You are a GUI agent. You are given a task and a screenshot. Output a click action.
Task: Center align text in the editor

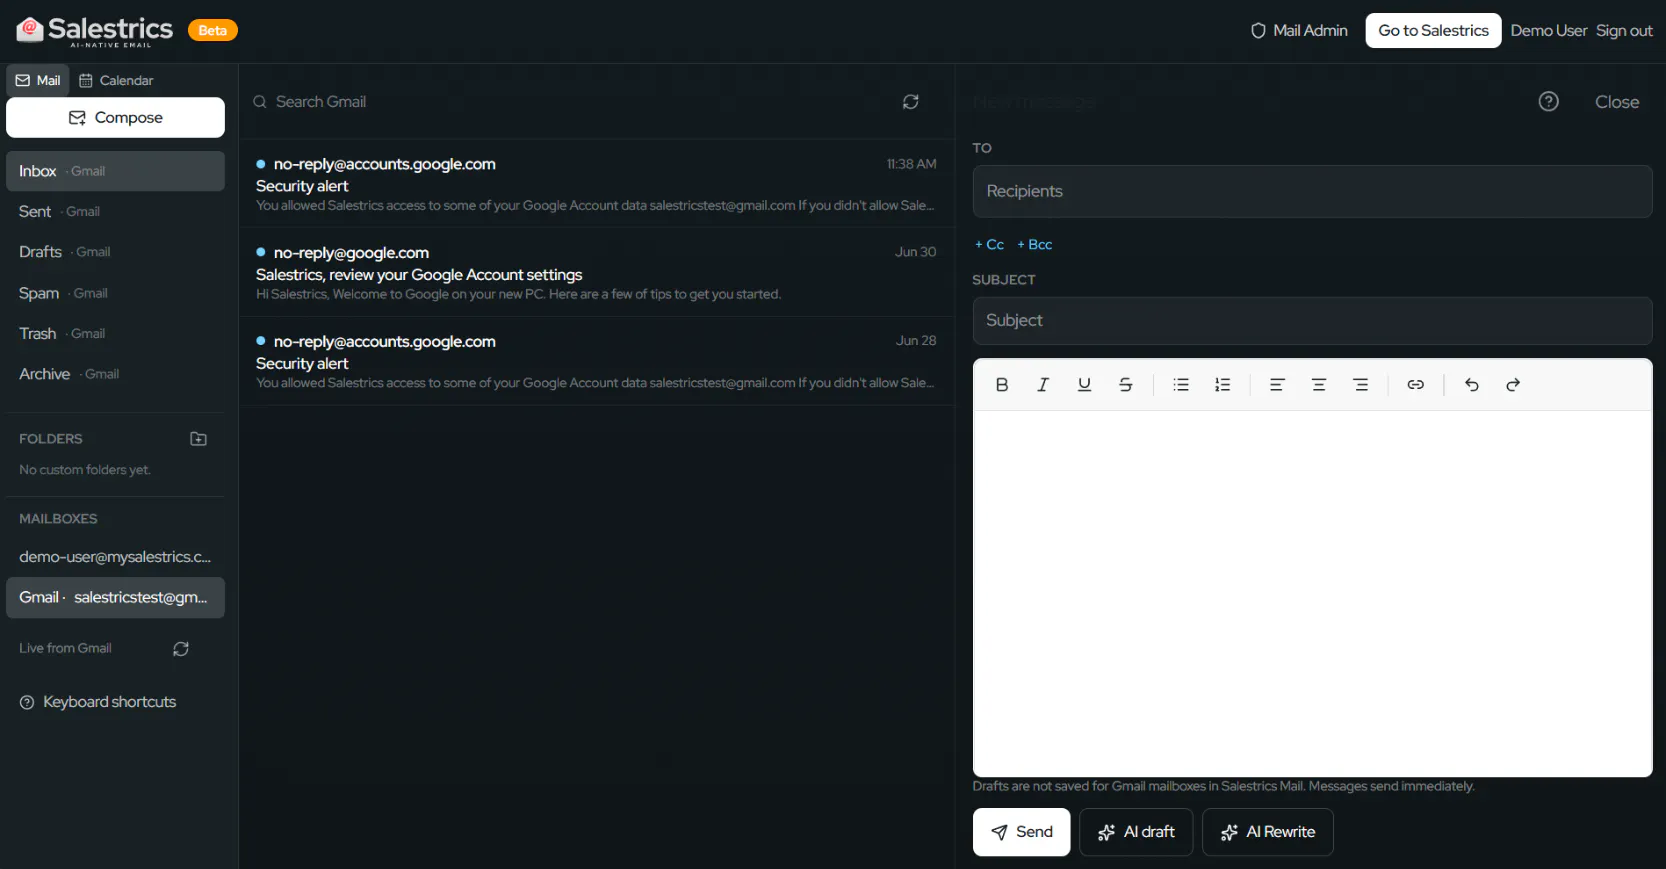(x=1319, y=385)
